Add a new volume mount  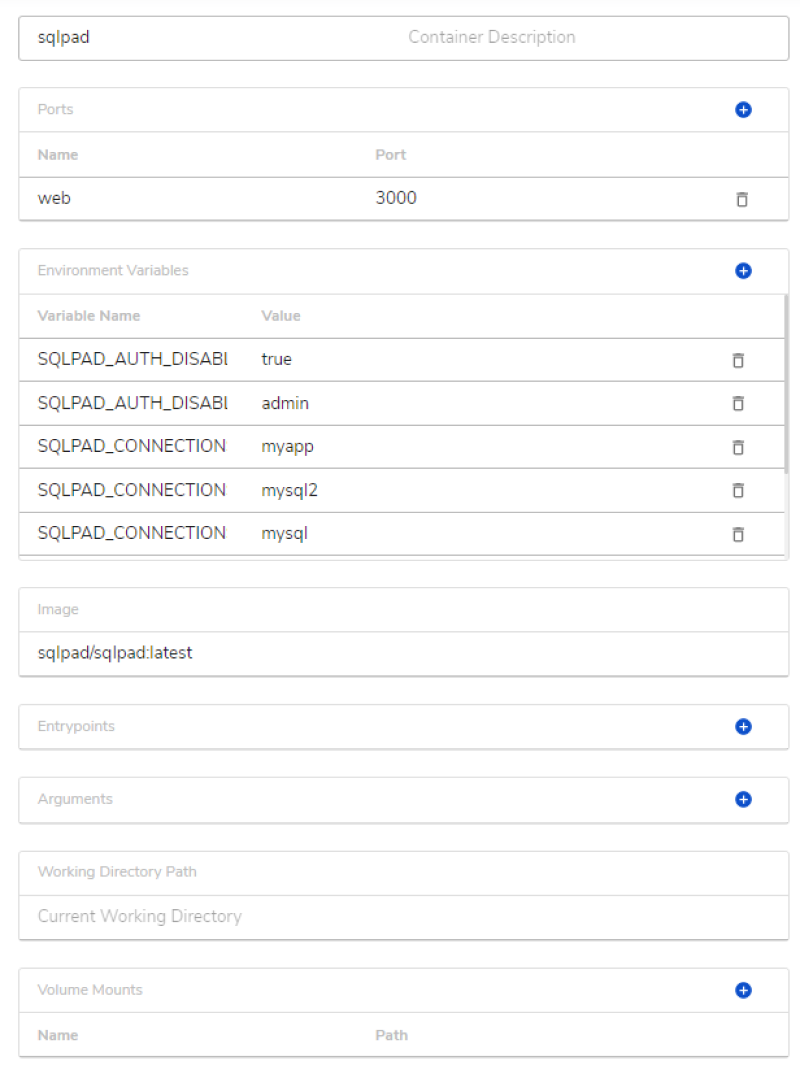point(743,990)
